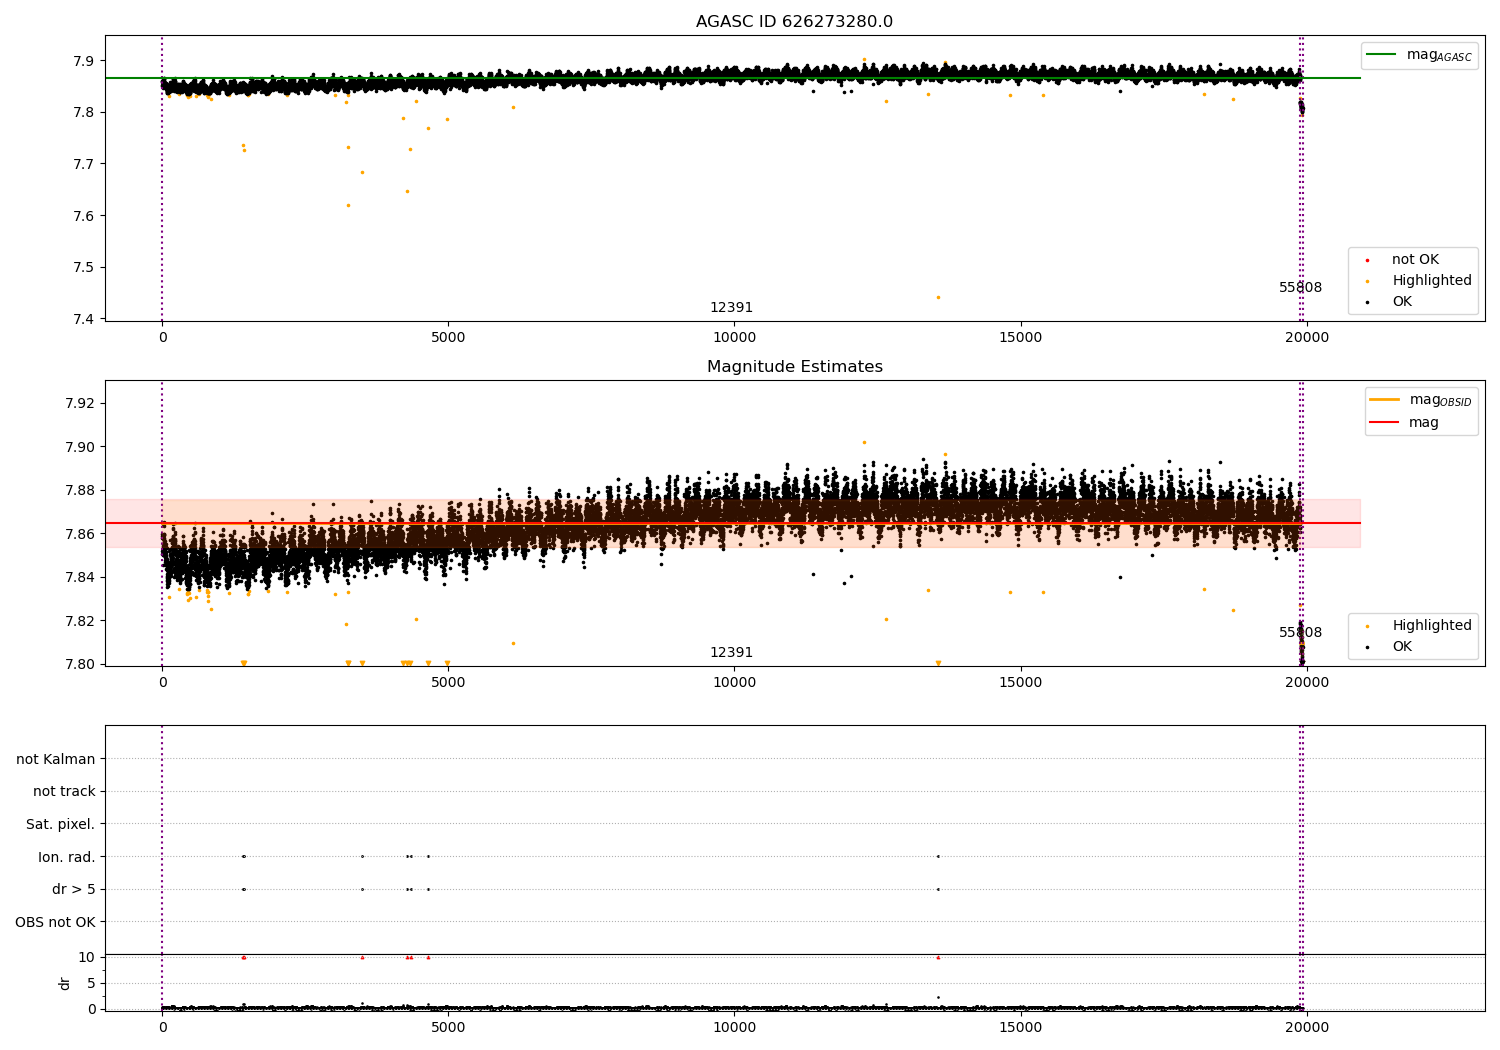Click the 12391 label in the top plot

click(731, 308)
